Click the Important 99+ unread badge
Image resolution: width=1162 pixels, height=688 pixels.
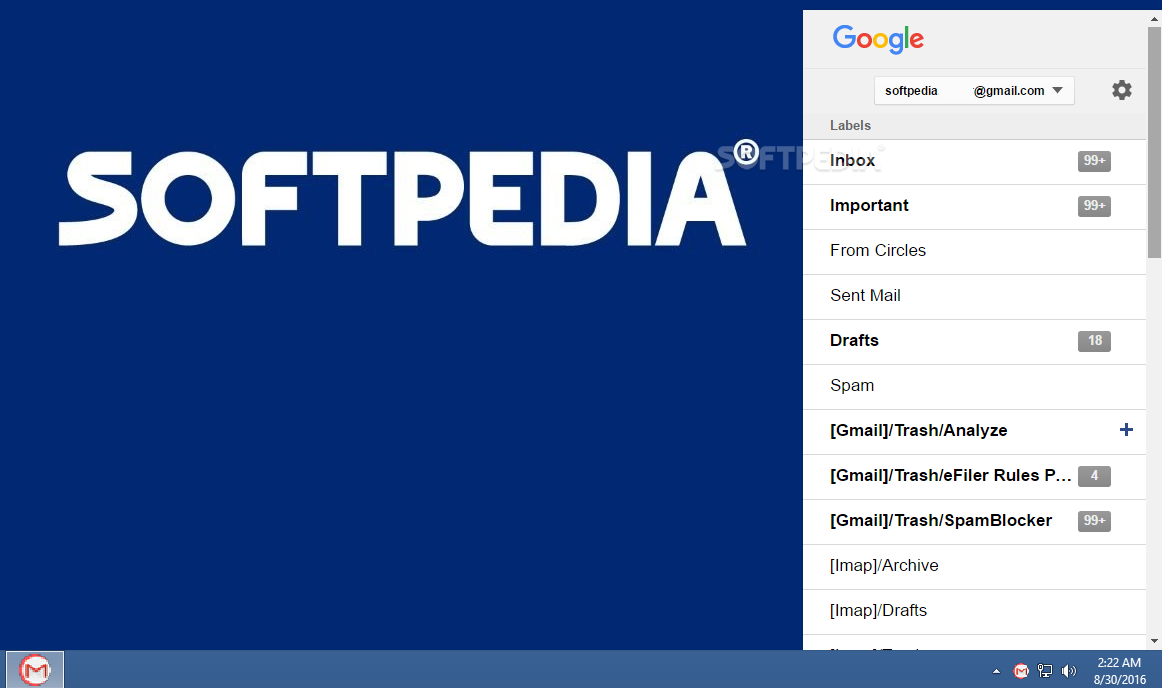[x=1094, y=206]
